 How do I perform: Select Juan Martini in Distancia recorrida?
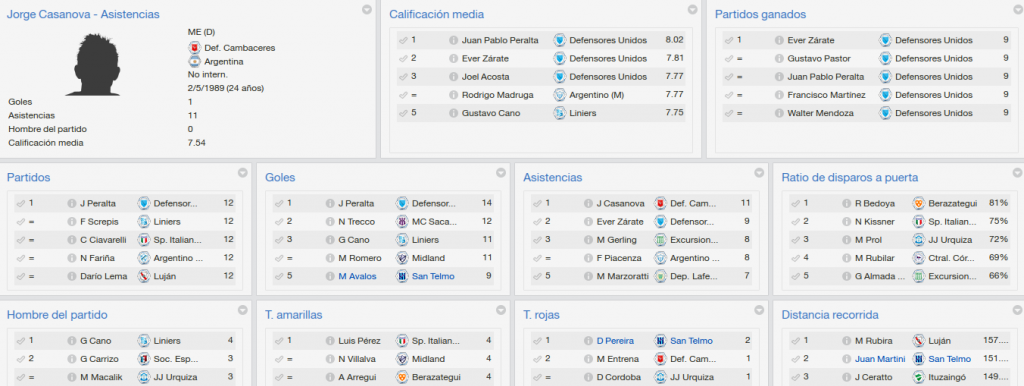[x=880, y=359]
